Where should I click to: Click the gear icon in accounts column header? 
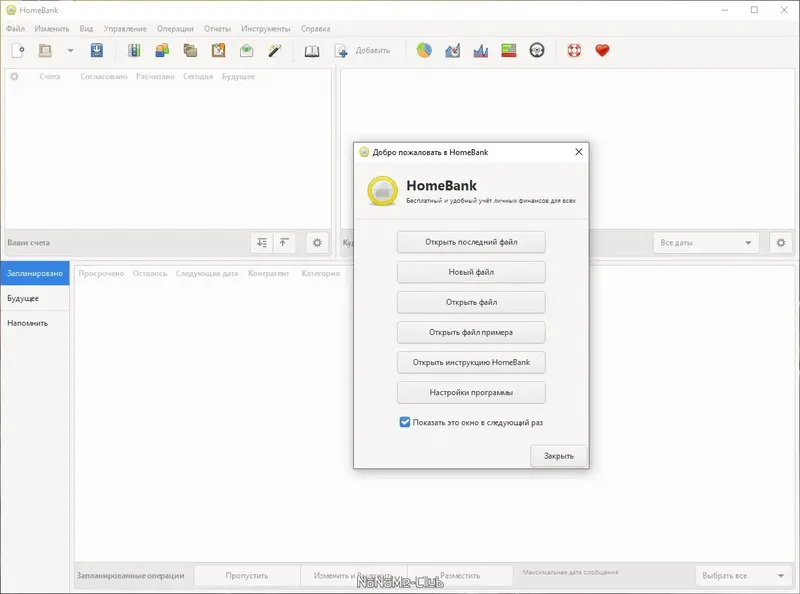pyautogui.click(x=14, y=76)
